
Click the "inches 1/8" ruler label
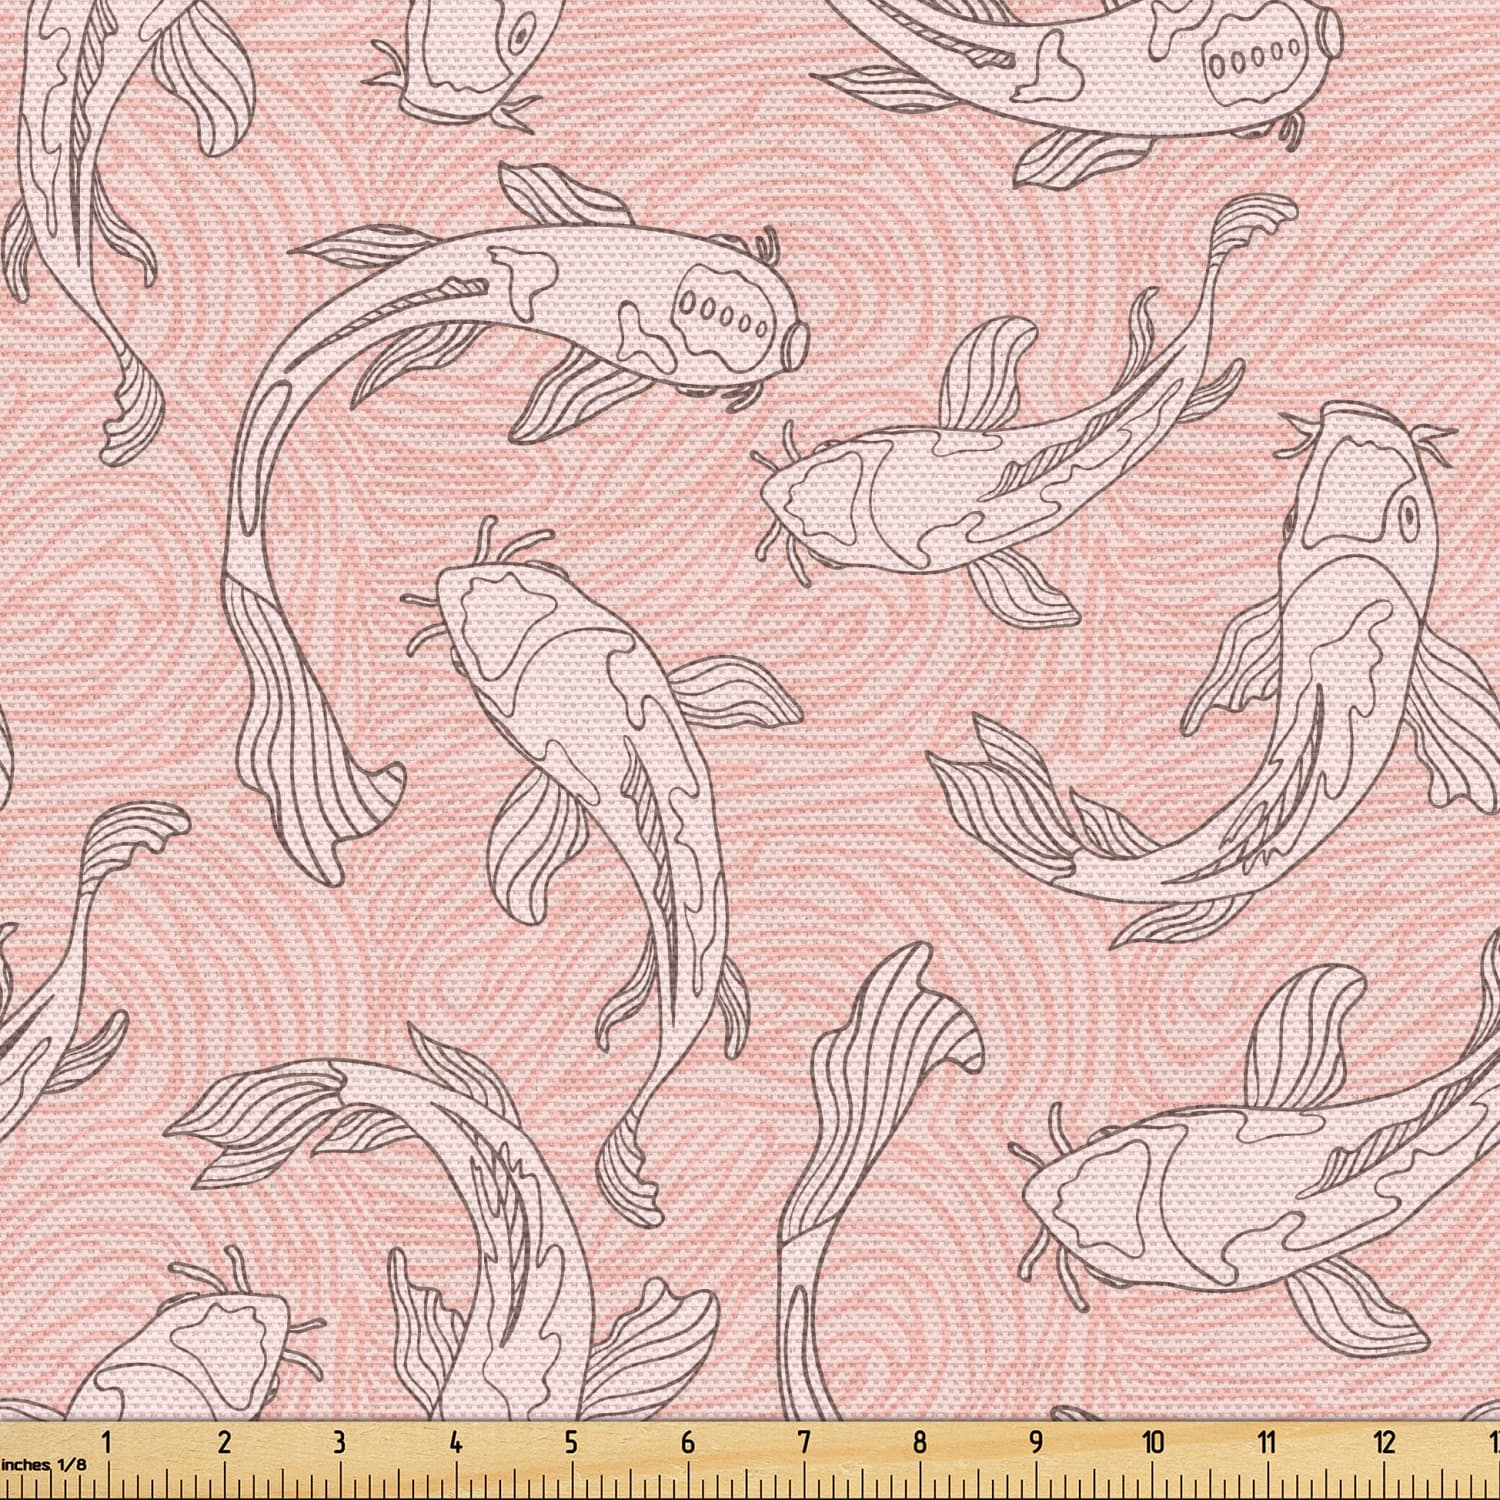44,1464
